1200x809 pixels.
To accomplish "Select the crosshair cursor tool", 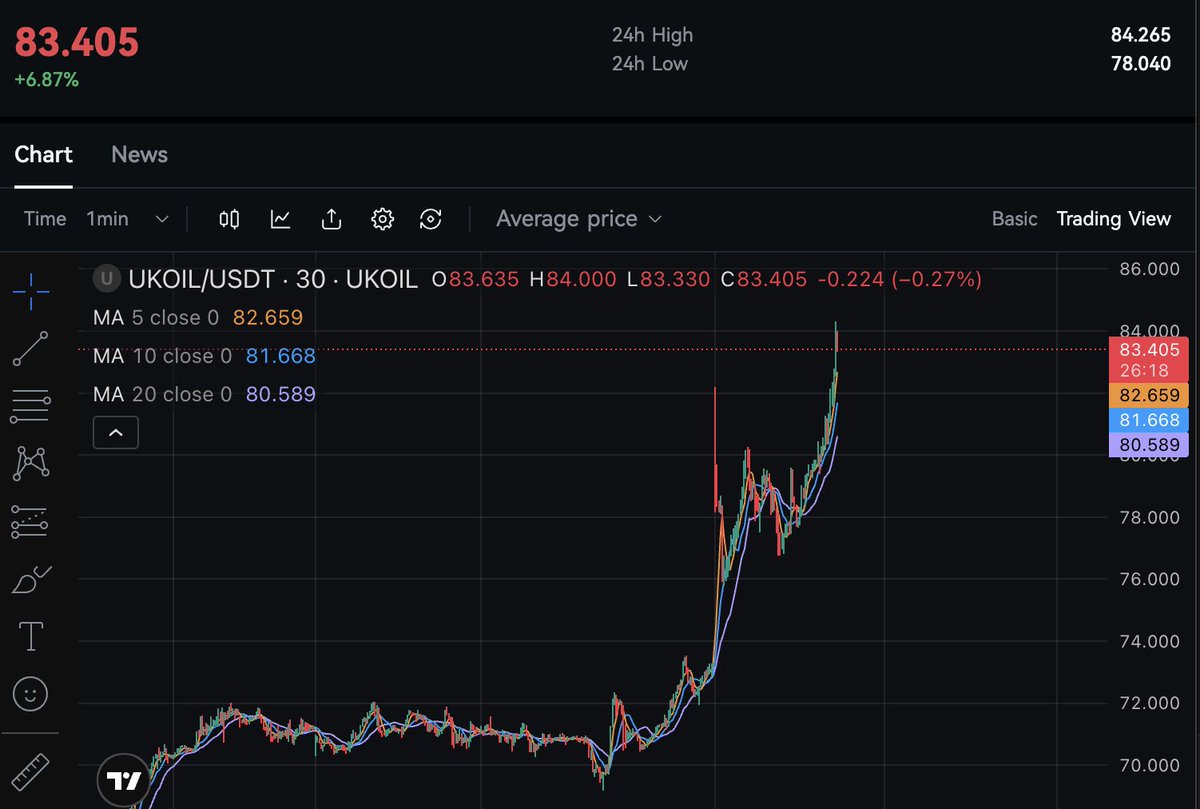I will pos(31,290).
